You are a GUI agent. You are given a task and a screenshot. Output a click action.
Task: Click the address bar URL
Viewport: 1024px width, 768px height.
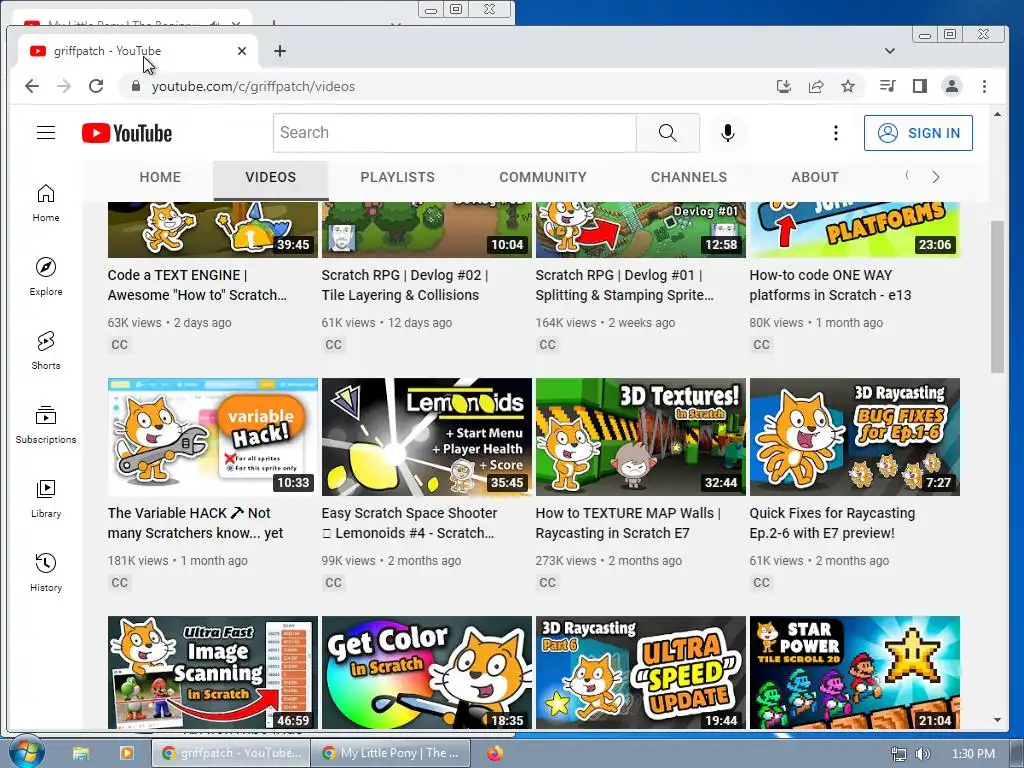point(253,86)
